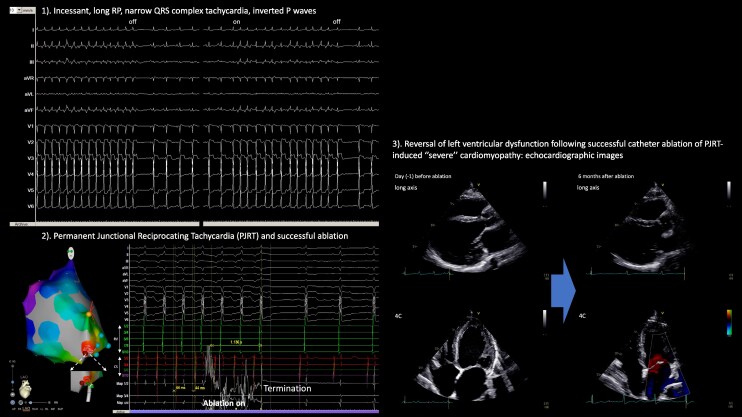Click the white round icon left of the heart model
Image resolution: width=742 pixels, height=417 pixels.
tap(13, 395)
